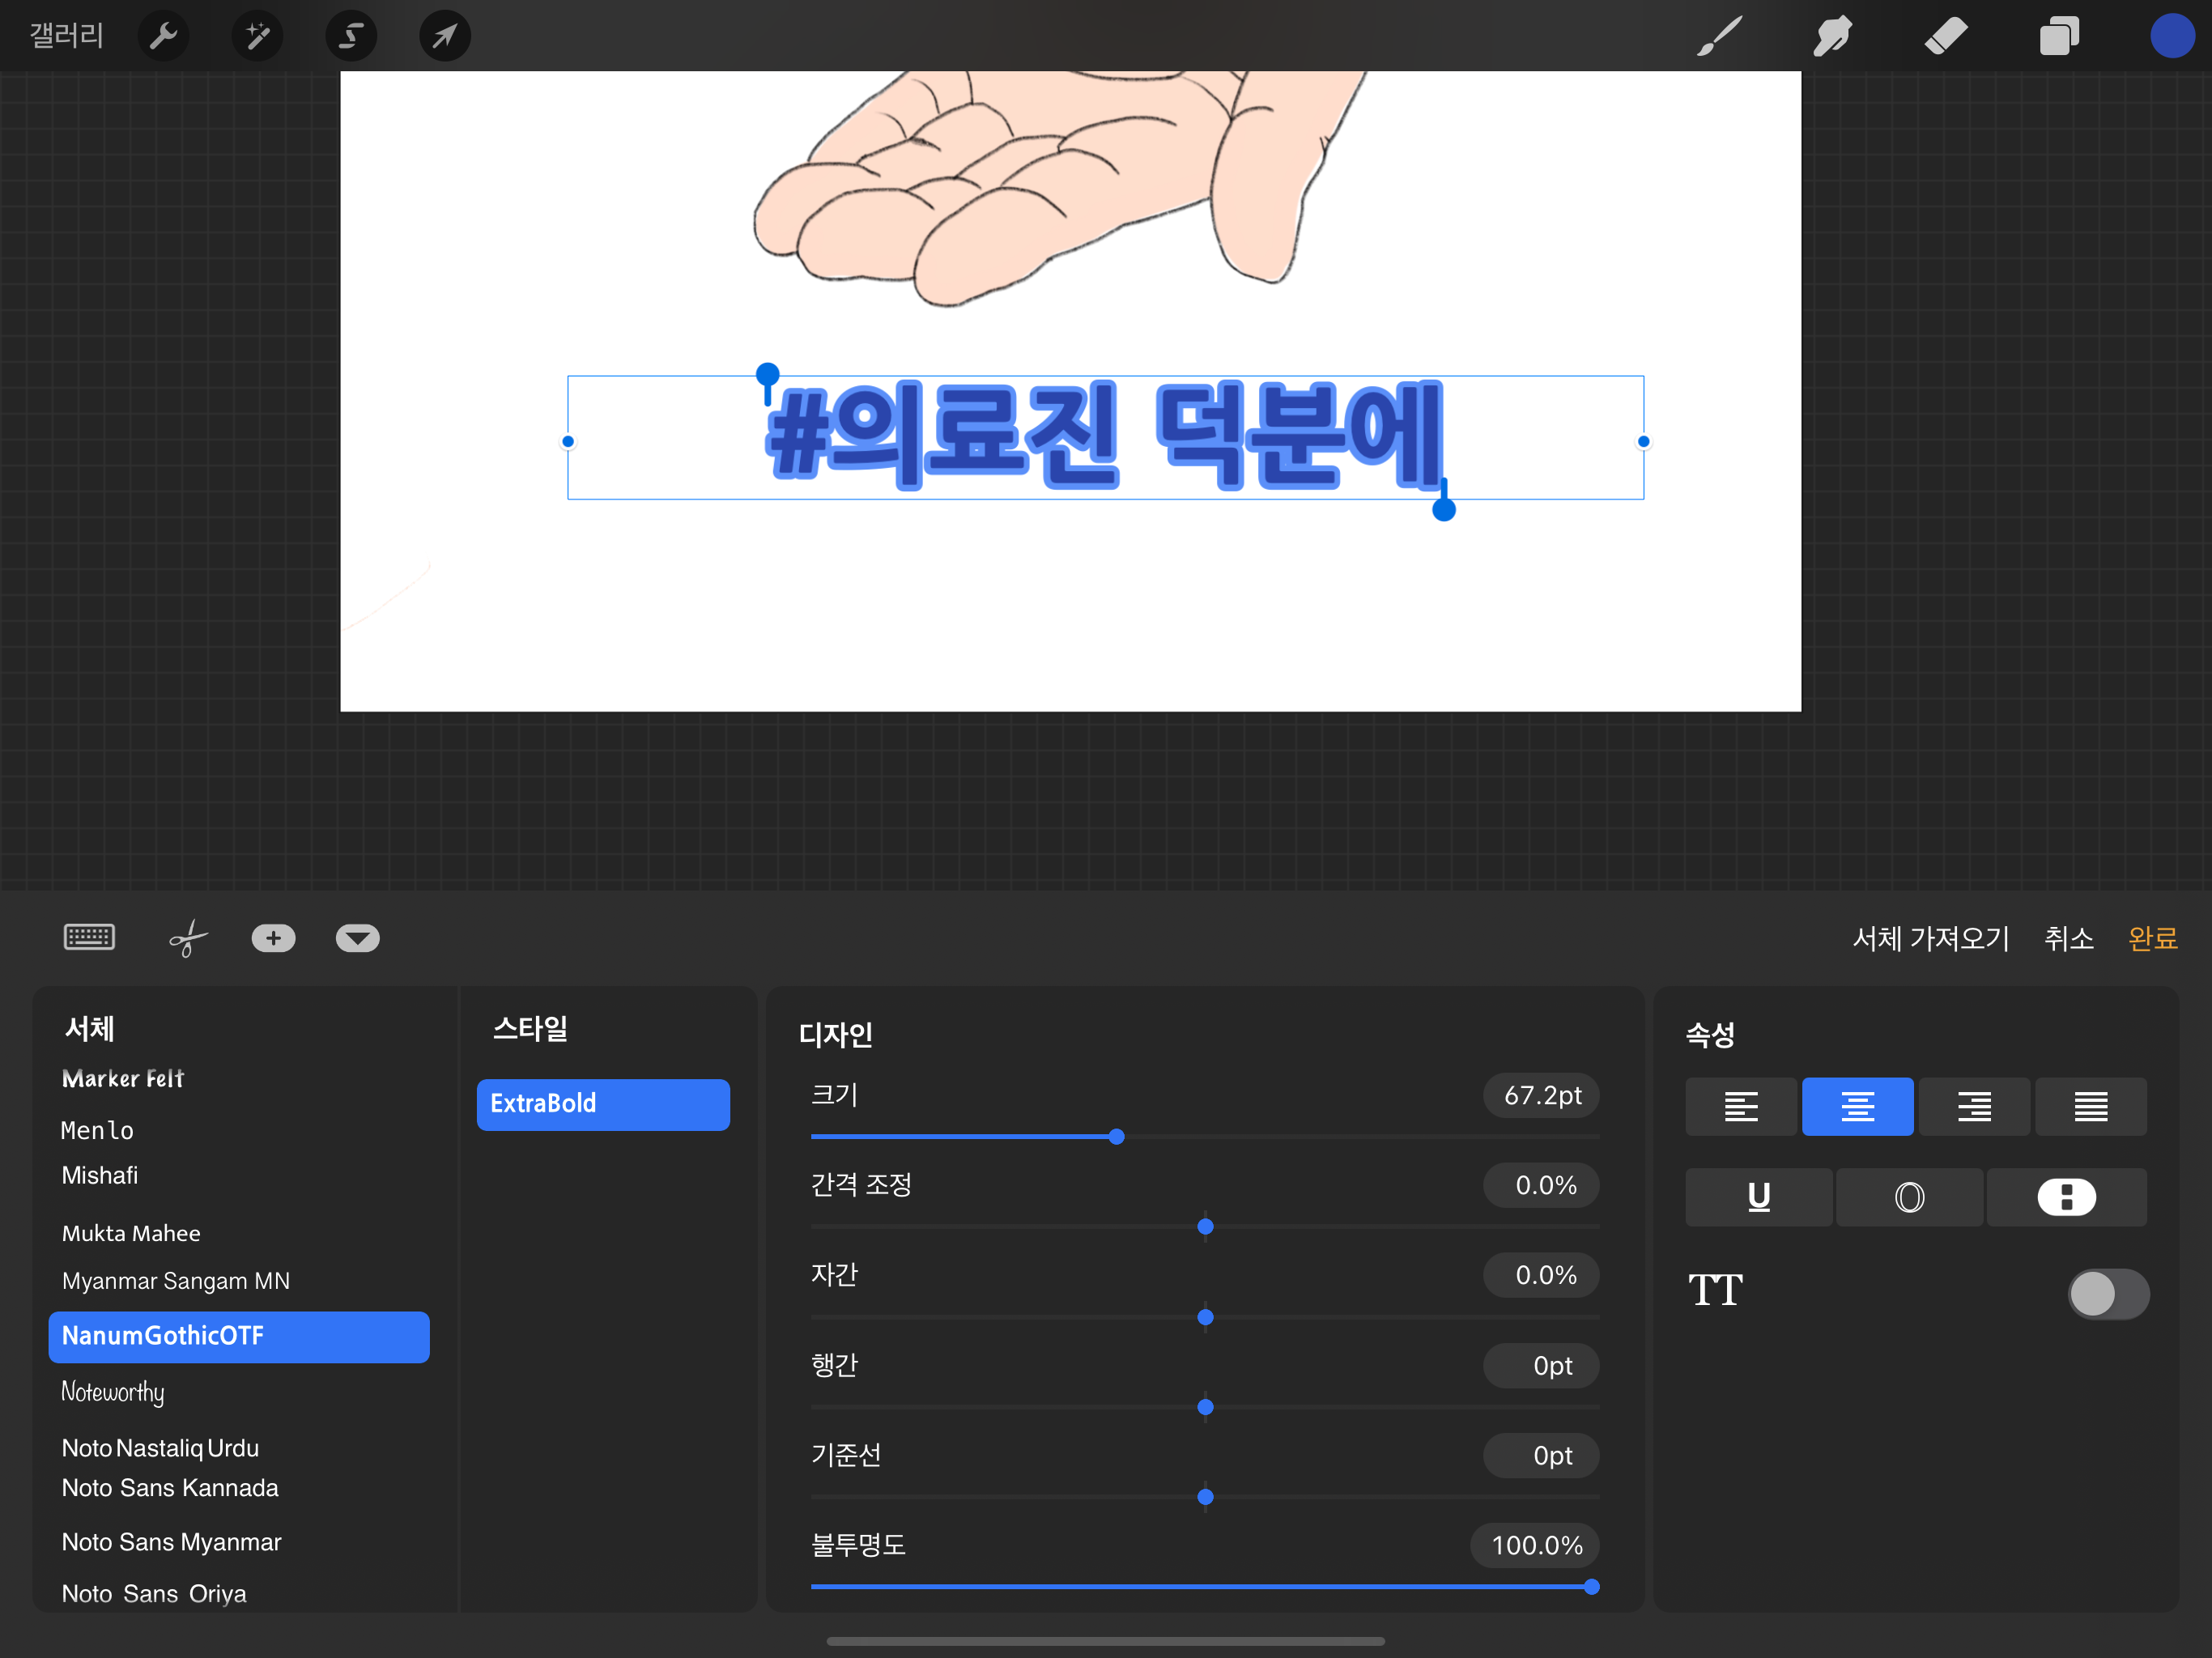Toggle underline U formatting
The height and width of the screenshot is (1658, 2212).
tap(1759, 1196)
